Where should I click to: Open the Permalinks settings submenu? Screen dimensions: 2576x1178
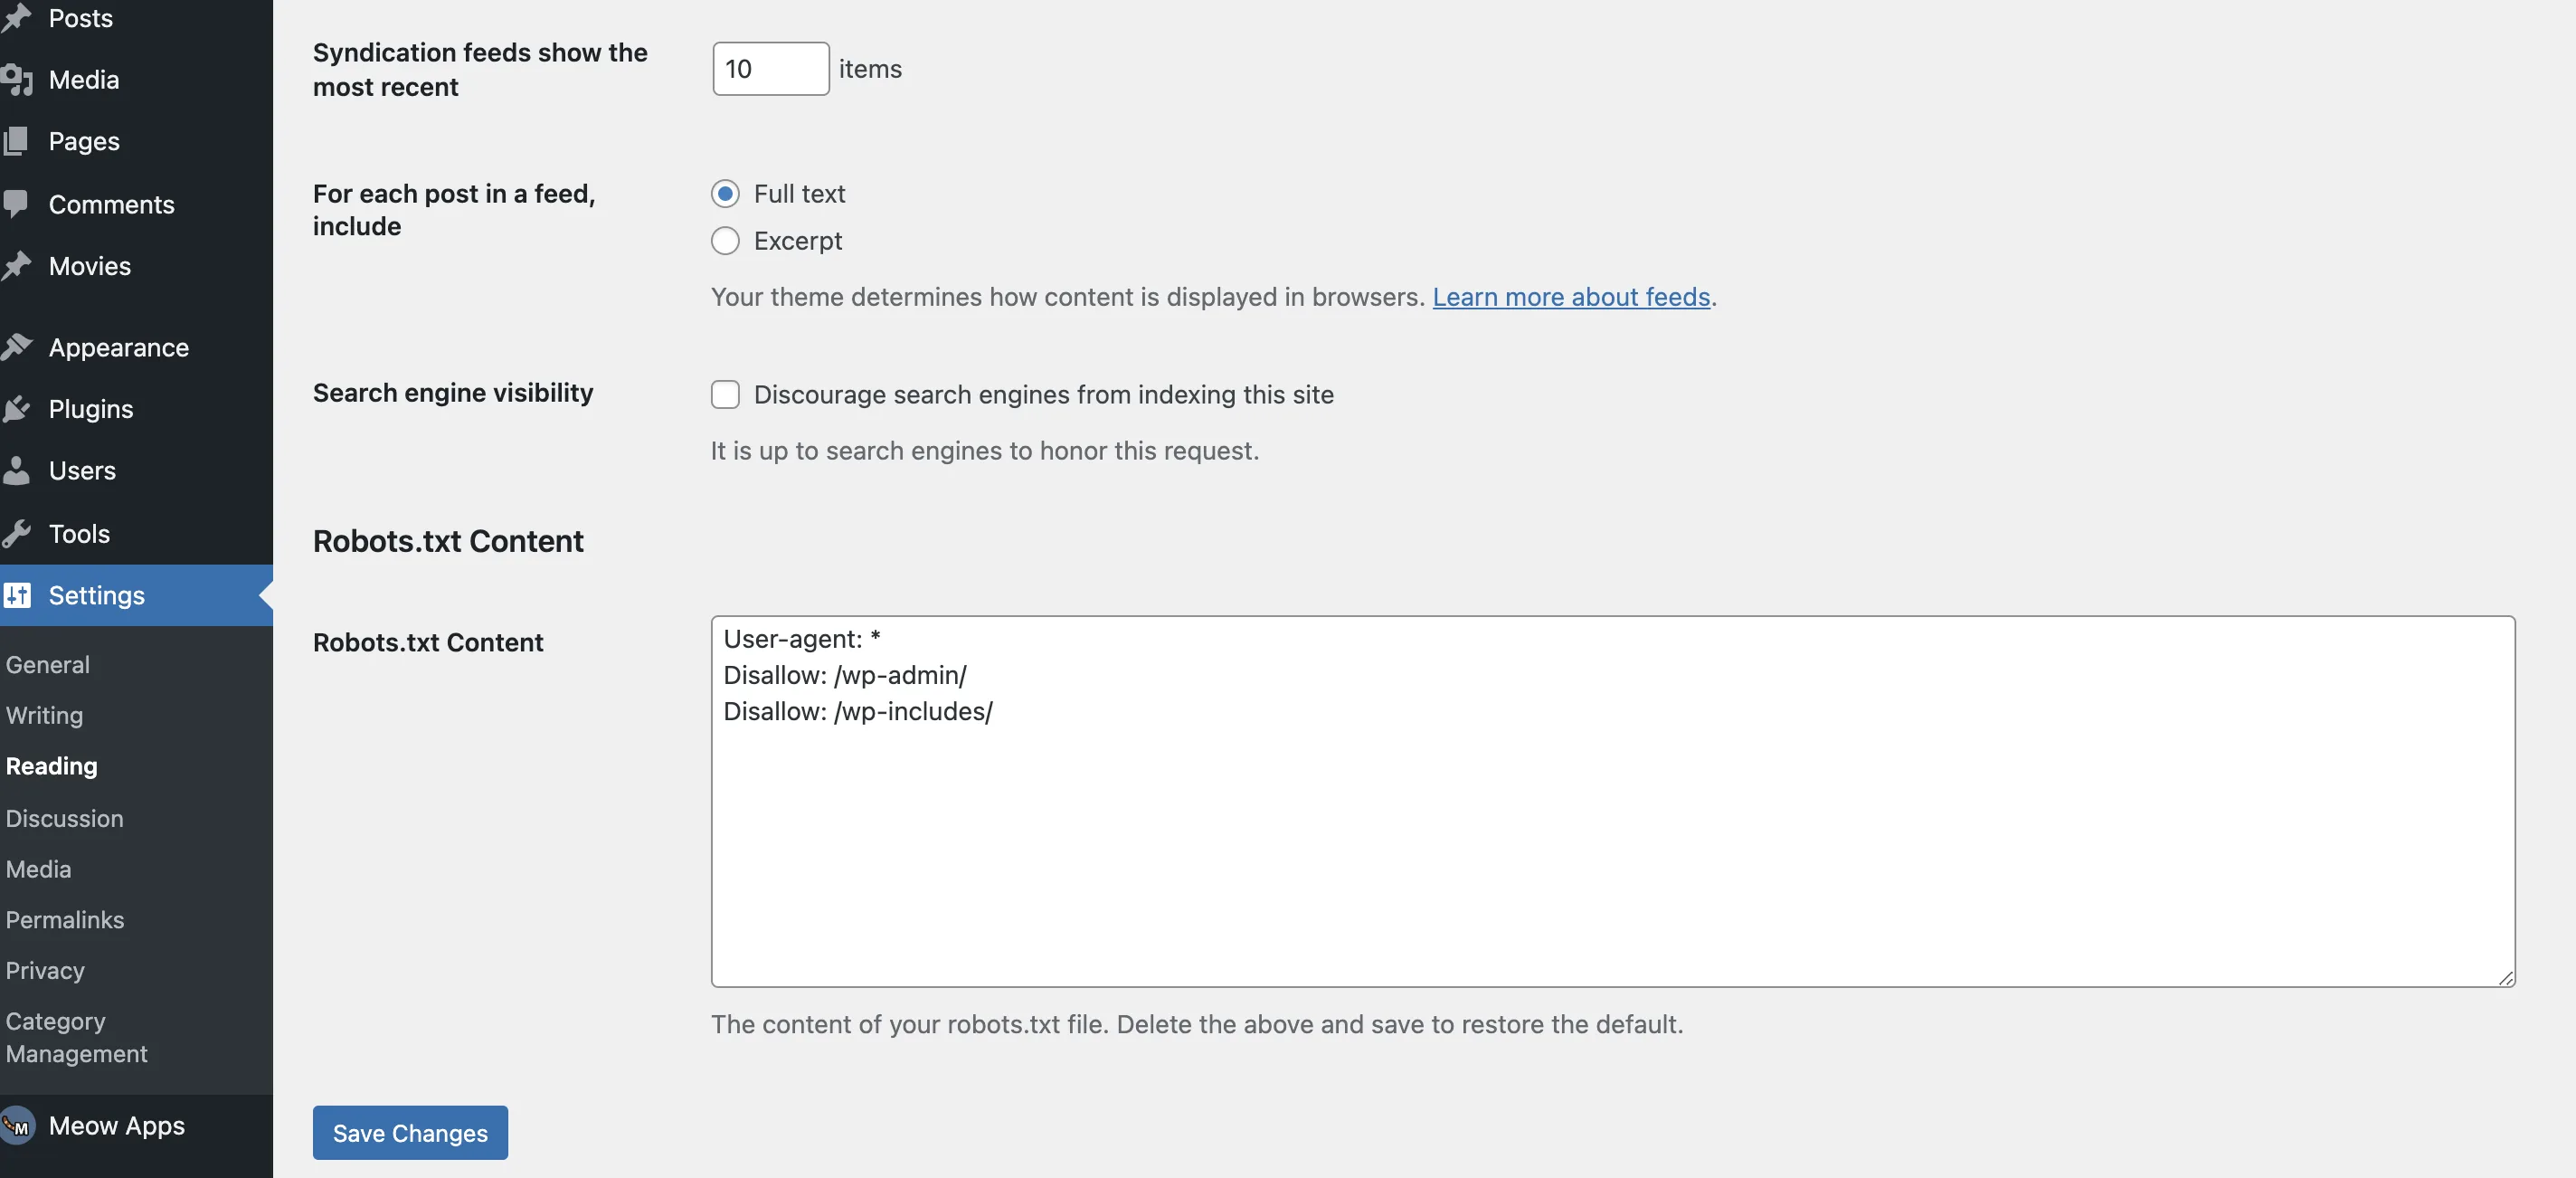pos(65,919)
